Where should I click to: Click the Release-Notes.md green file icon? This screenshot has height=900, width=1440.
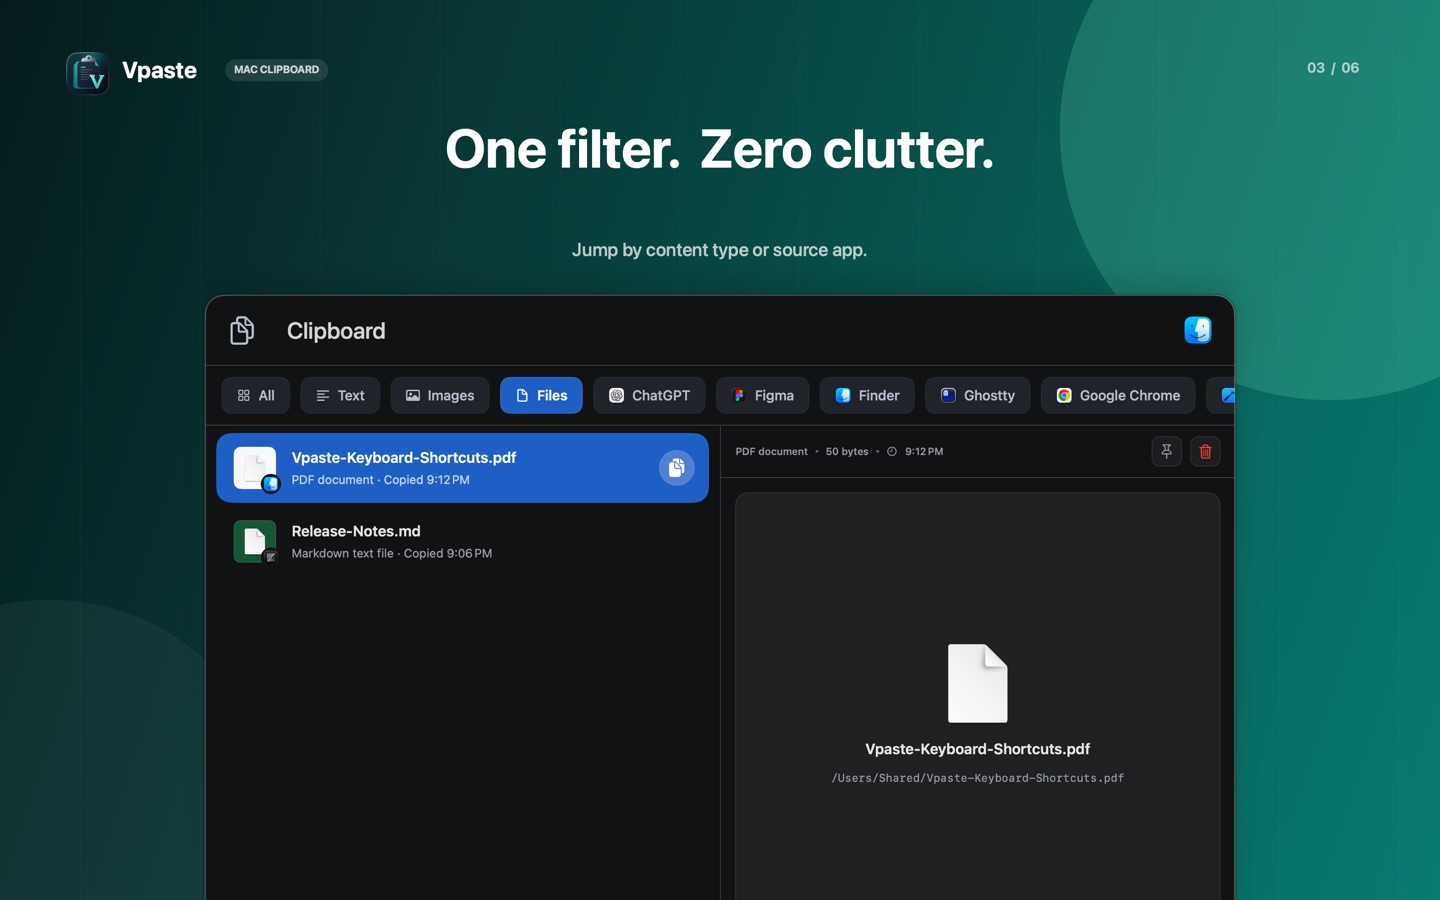(255, 541)
